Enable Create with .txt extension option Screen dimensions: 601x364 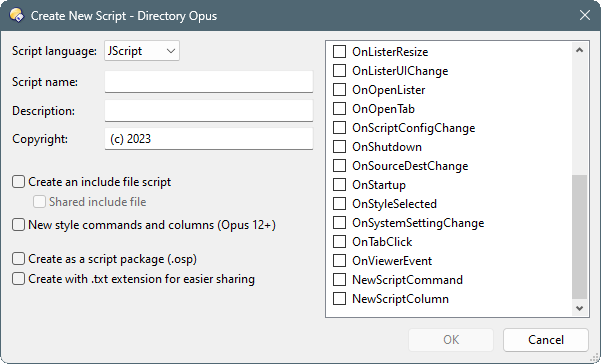18,279
